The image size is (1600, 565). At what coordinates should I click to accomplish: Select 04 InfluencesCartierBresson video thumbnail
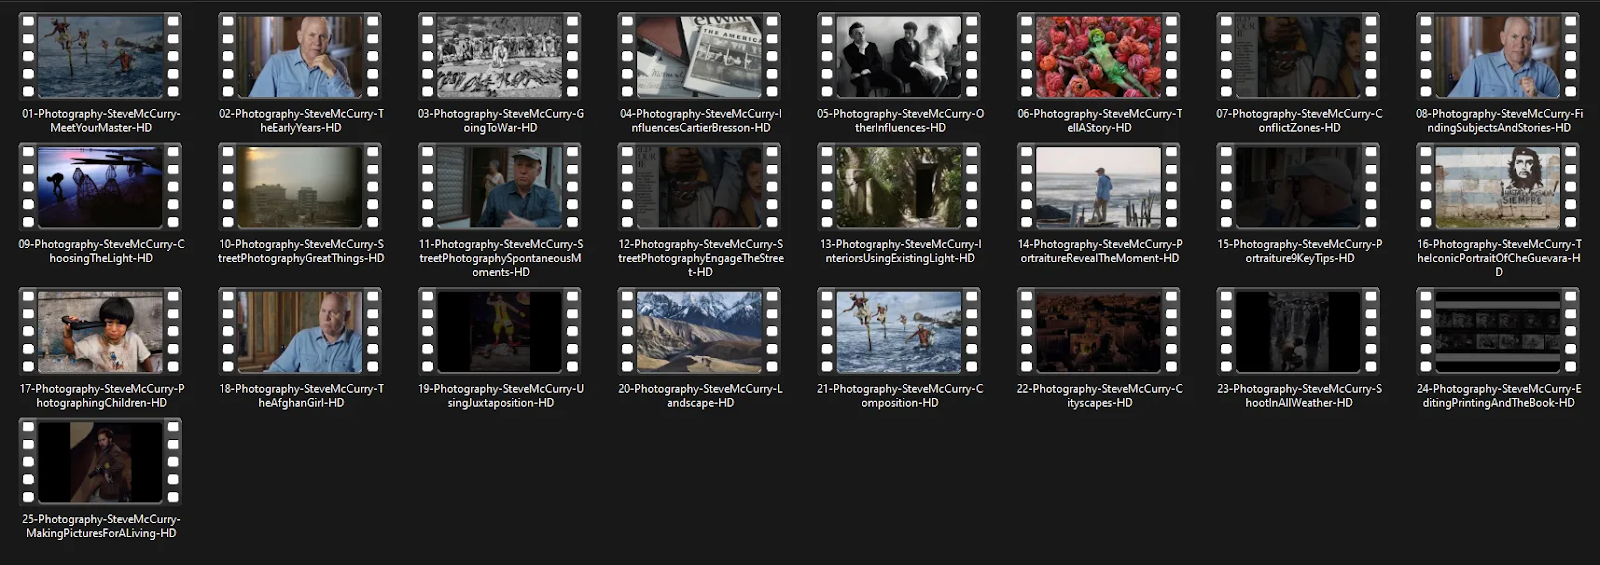700,57
